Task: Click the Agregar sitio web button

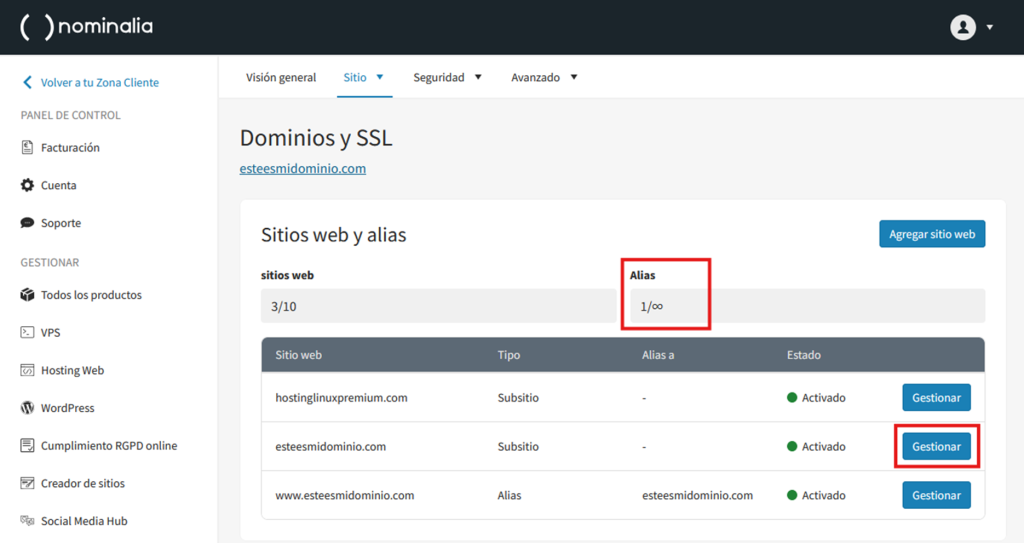Action: coord(932,234)
